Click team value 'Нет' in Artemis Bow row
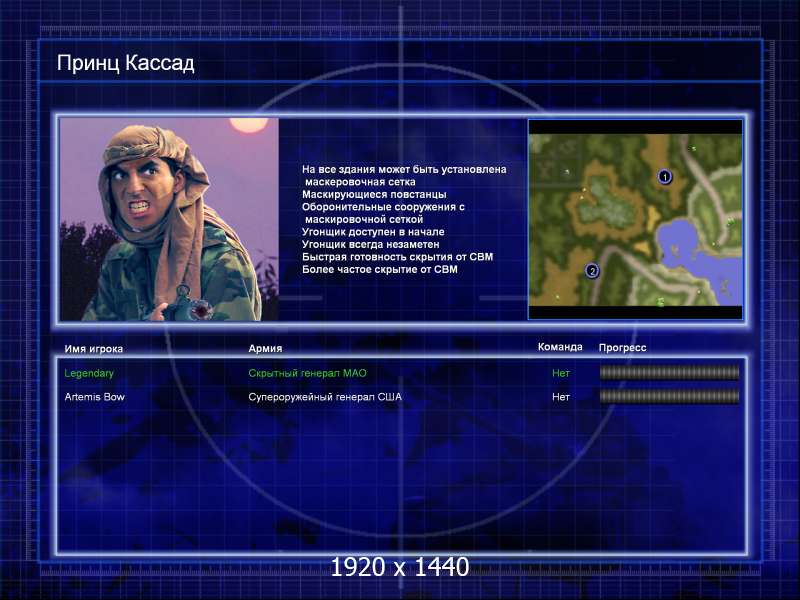The height and width of the screenshot is (600, 800). tap(561, 396)
